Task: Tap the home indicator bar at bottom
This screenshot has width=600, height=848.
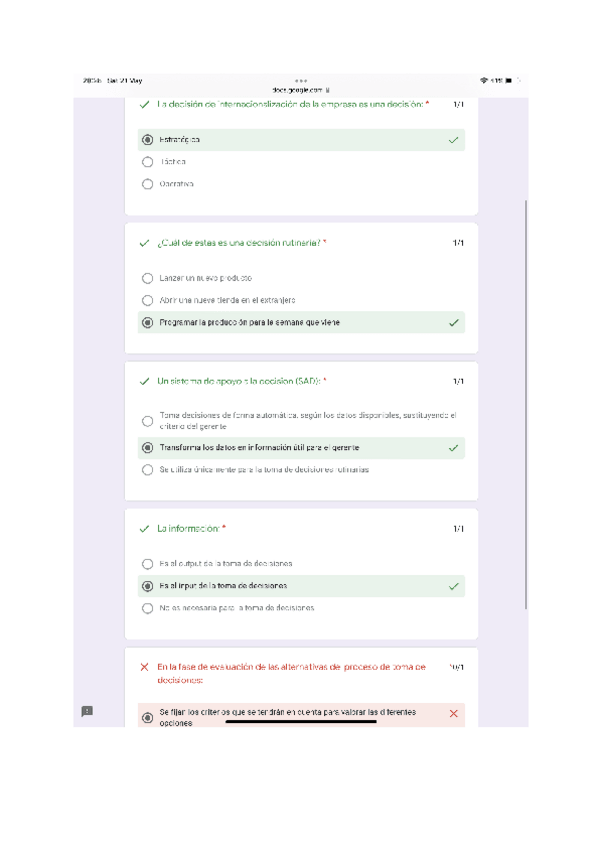Action: coord(300,720)
